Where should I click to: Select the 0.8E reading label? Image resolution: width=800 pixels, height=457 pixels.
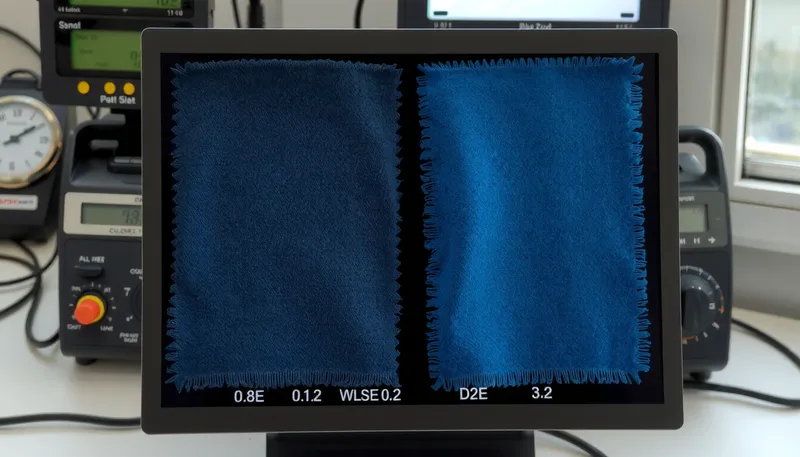pyautogui.click(x=249, y=396)
